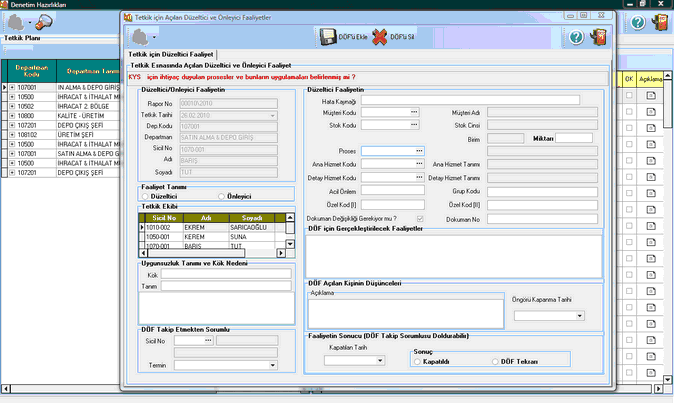Click Tetkik Ekibi scroll down arrow

pos(290,244)
